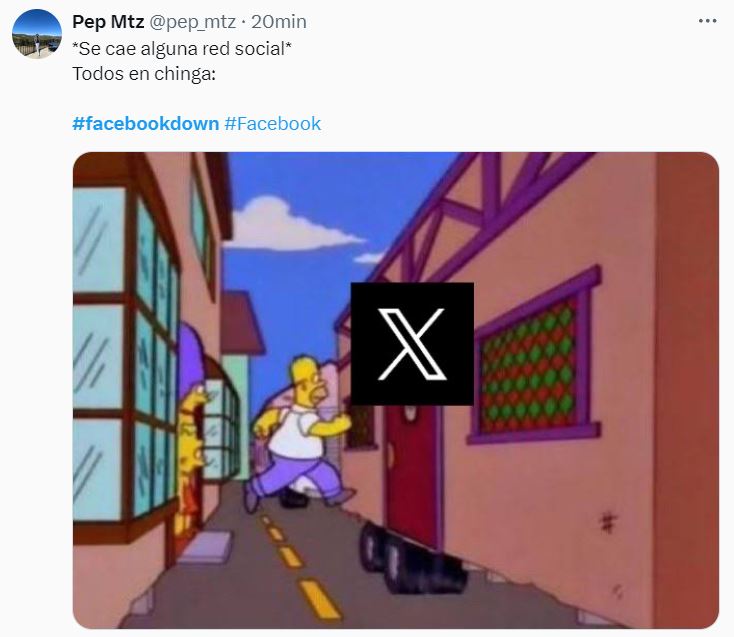Click the green and red lattice window

coord(530,365)
